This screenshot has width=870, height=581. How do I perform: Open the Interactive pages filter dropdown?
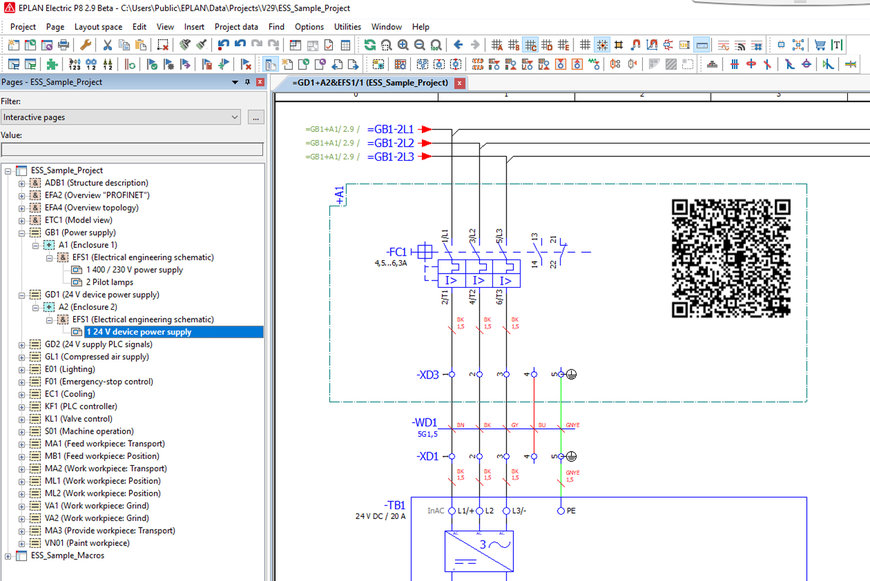pyautogui.click(x=235, y=117)
